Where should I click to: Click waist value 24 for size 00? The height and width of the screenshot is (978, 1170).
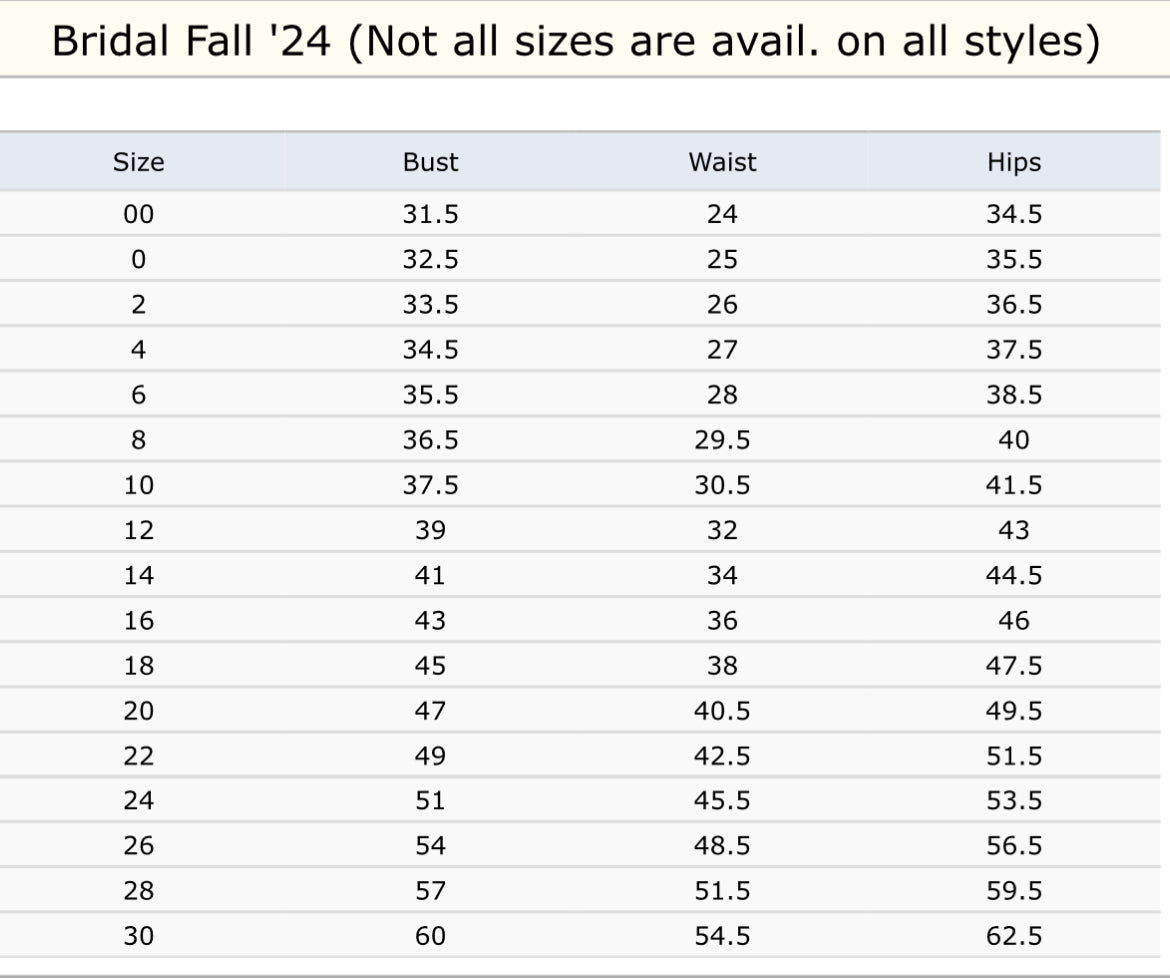722,214
